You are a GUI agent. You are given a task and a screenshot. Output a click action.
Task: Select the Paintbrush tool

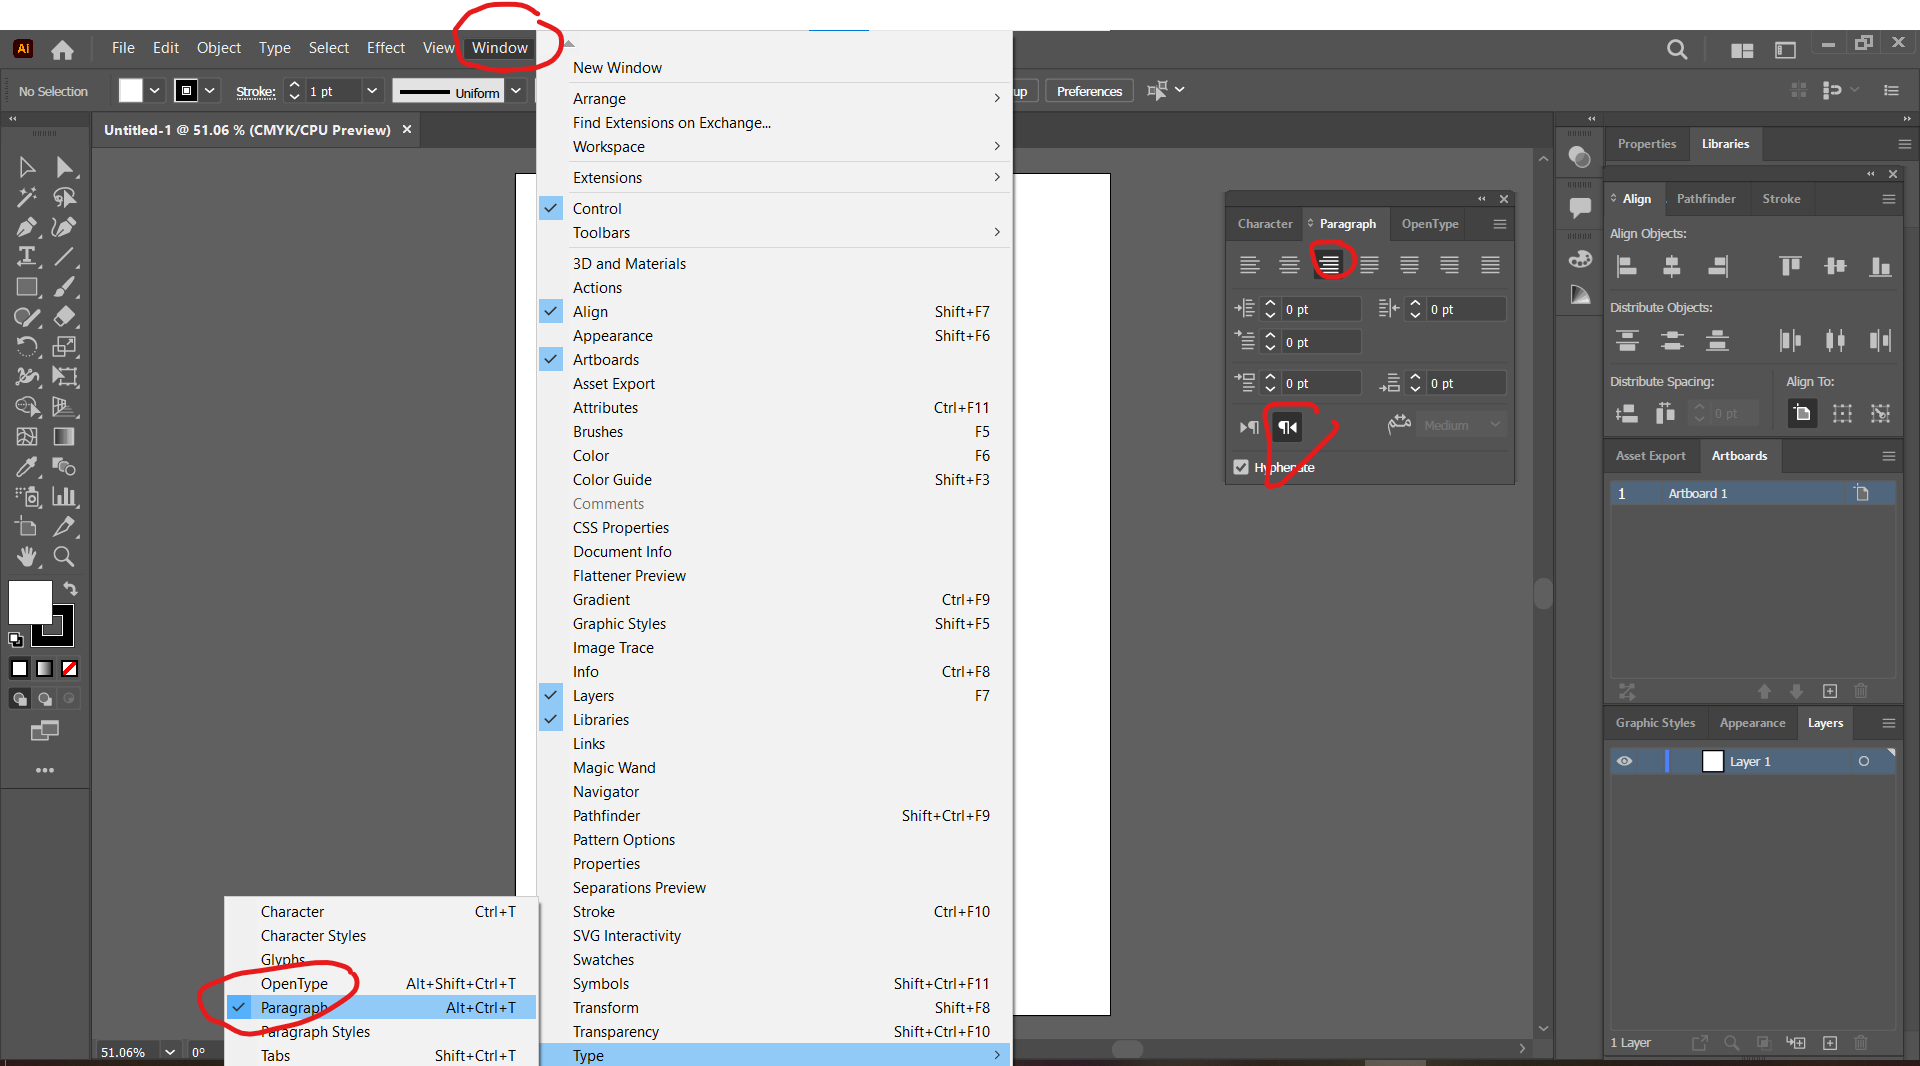pos(65,287)
